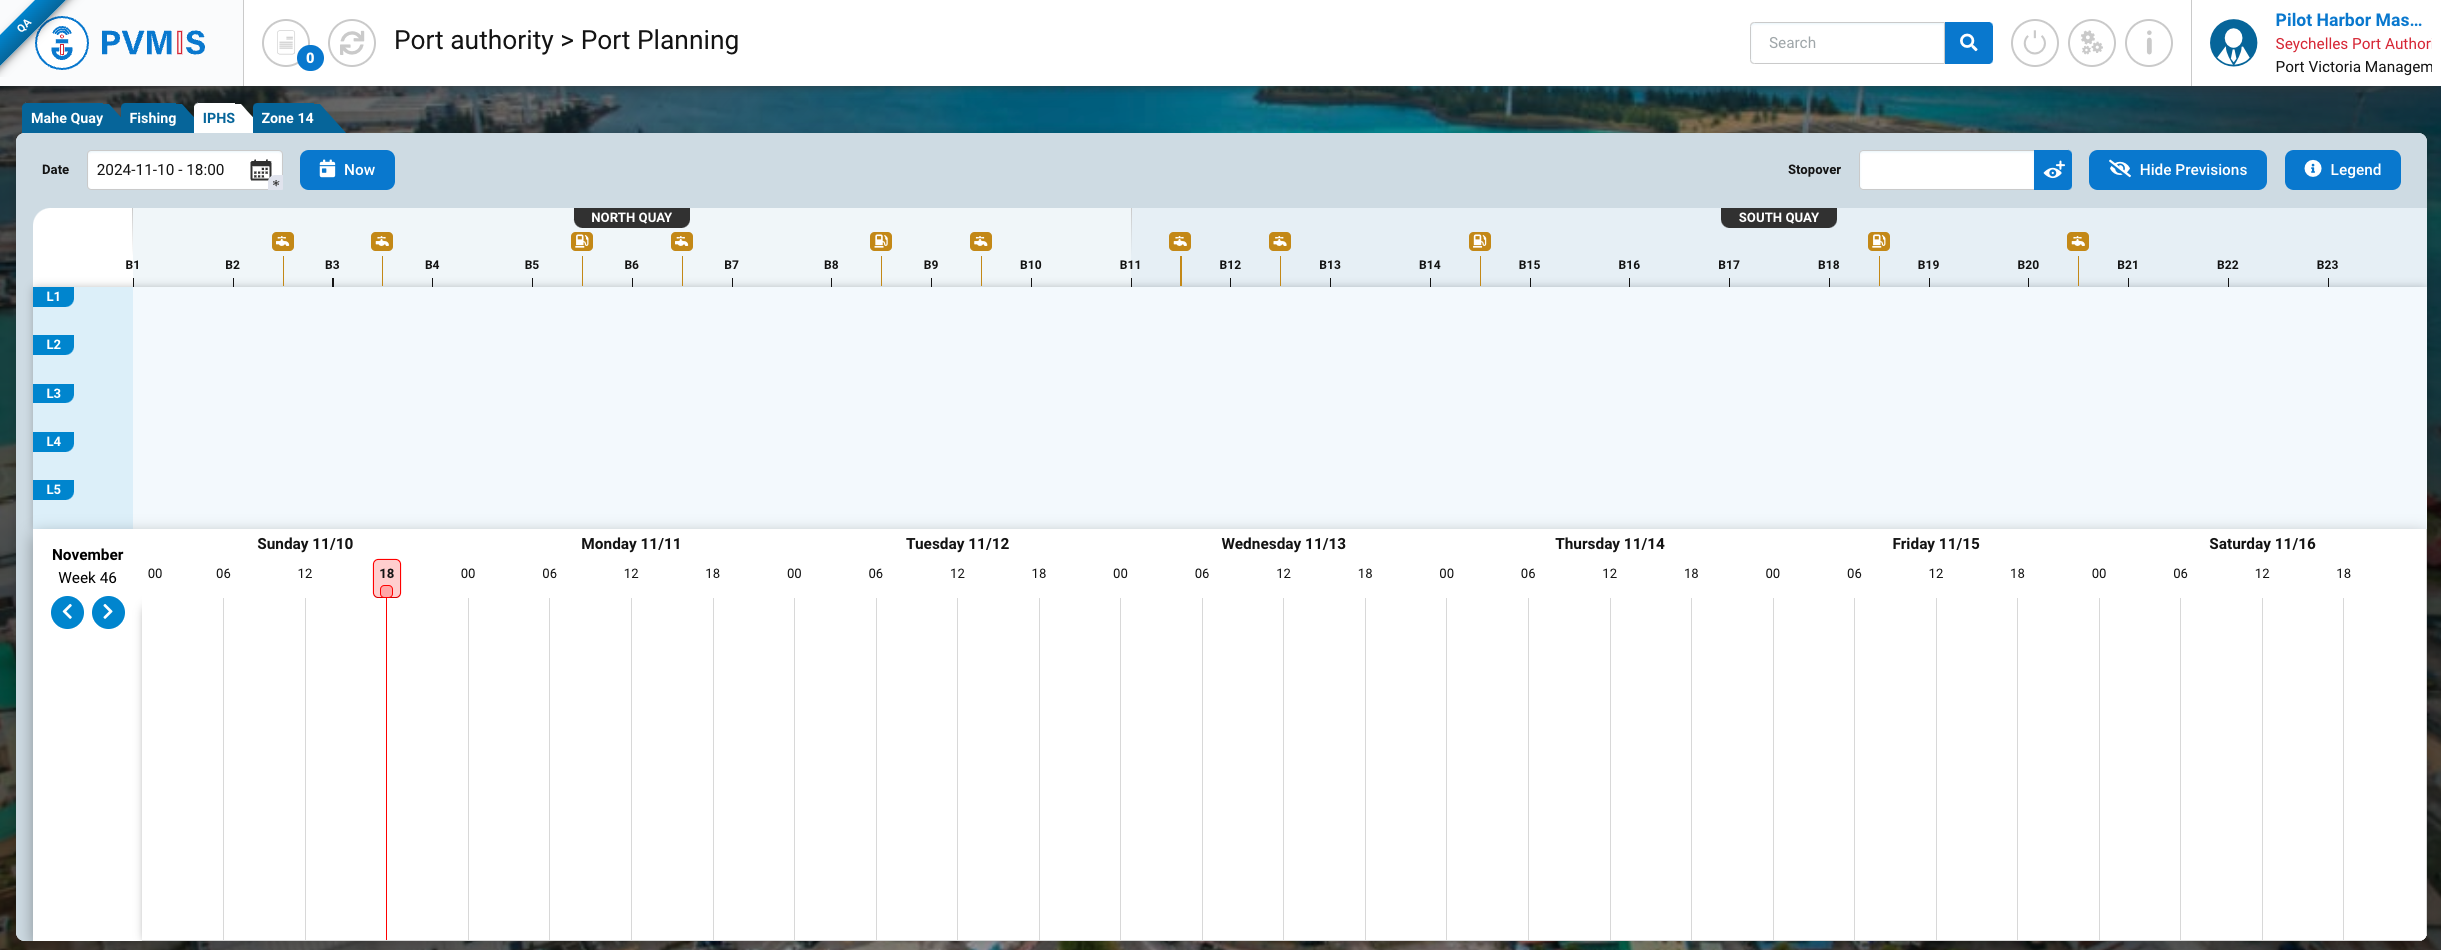Open the notifications document icon

point(287,43)
